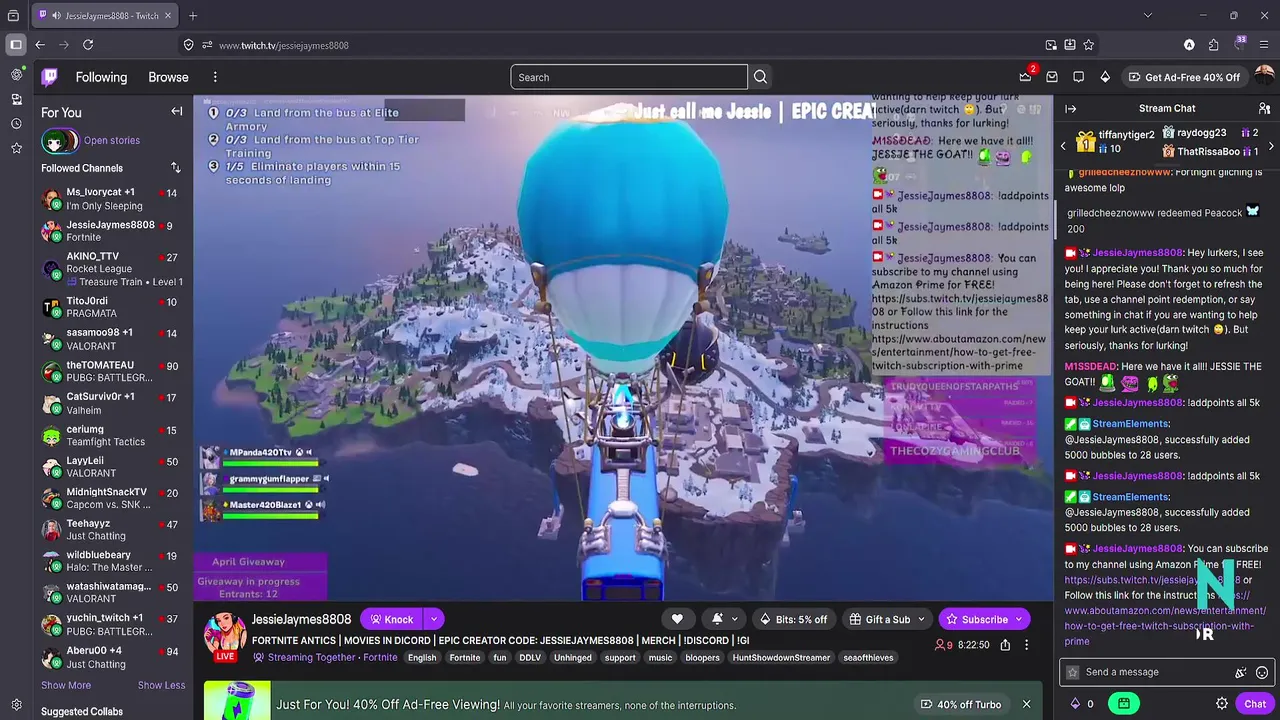This screenshot has width=1280, height=720.
Task: Toggle channel notifications bell
Action: tap(717, 619)
